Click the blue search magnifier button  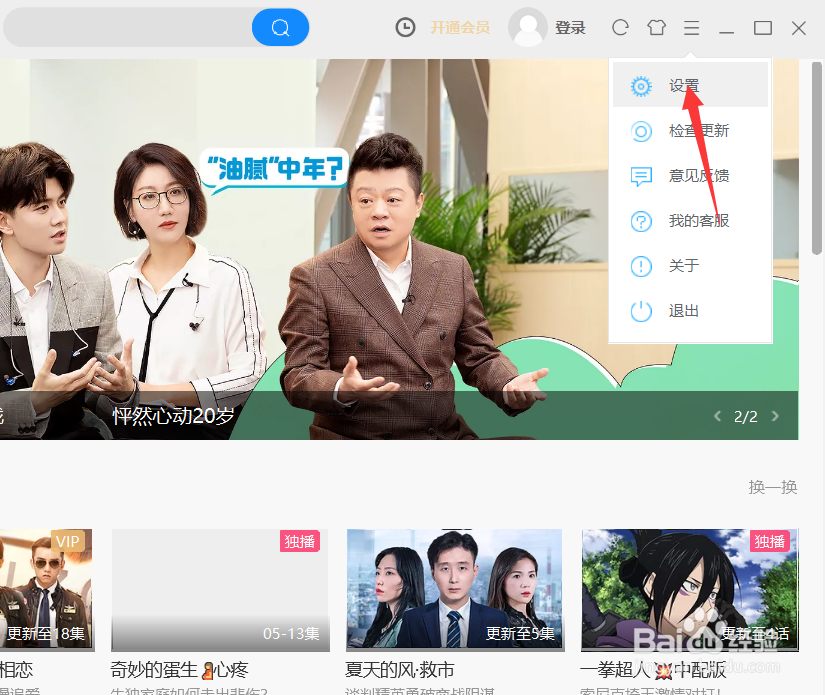tap(280, 27)
